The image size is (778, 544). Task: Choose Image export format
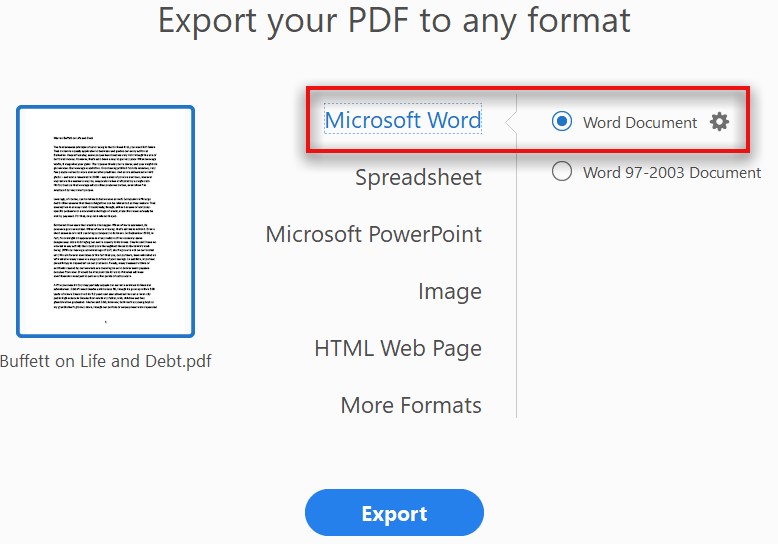point(450,291)
